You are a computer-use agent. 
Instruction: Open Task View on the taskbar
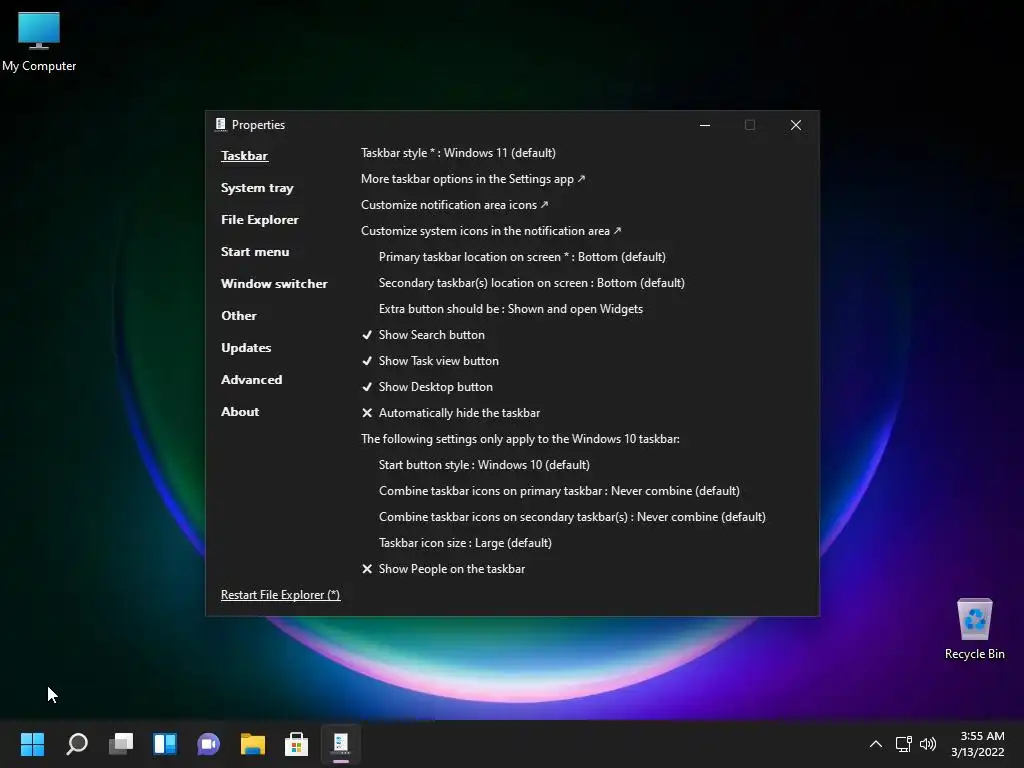[121, 744]
